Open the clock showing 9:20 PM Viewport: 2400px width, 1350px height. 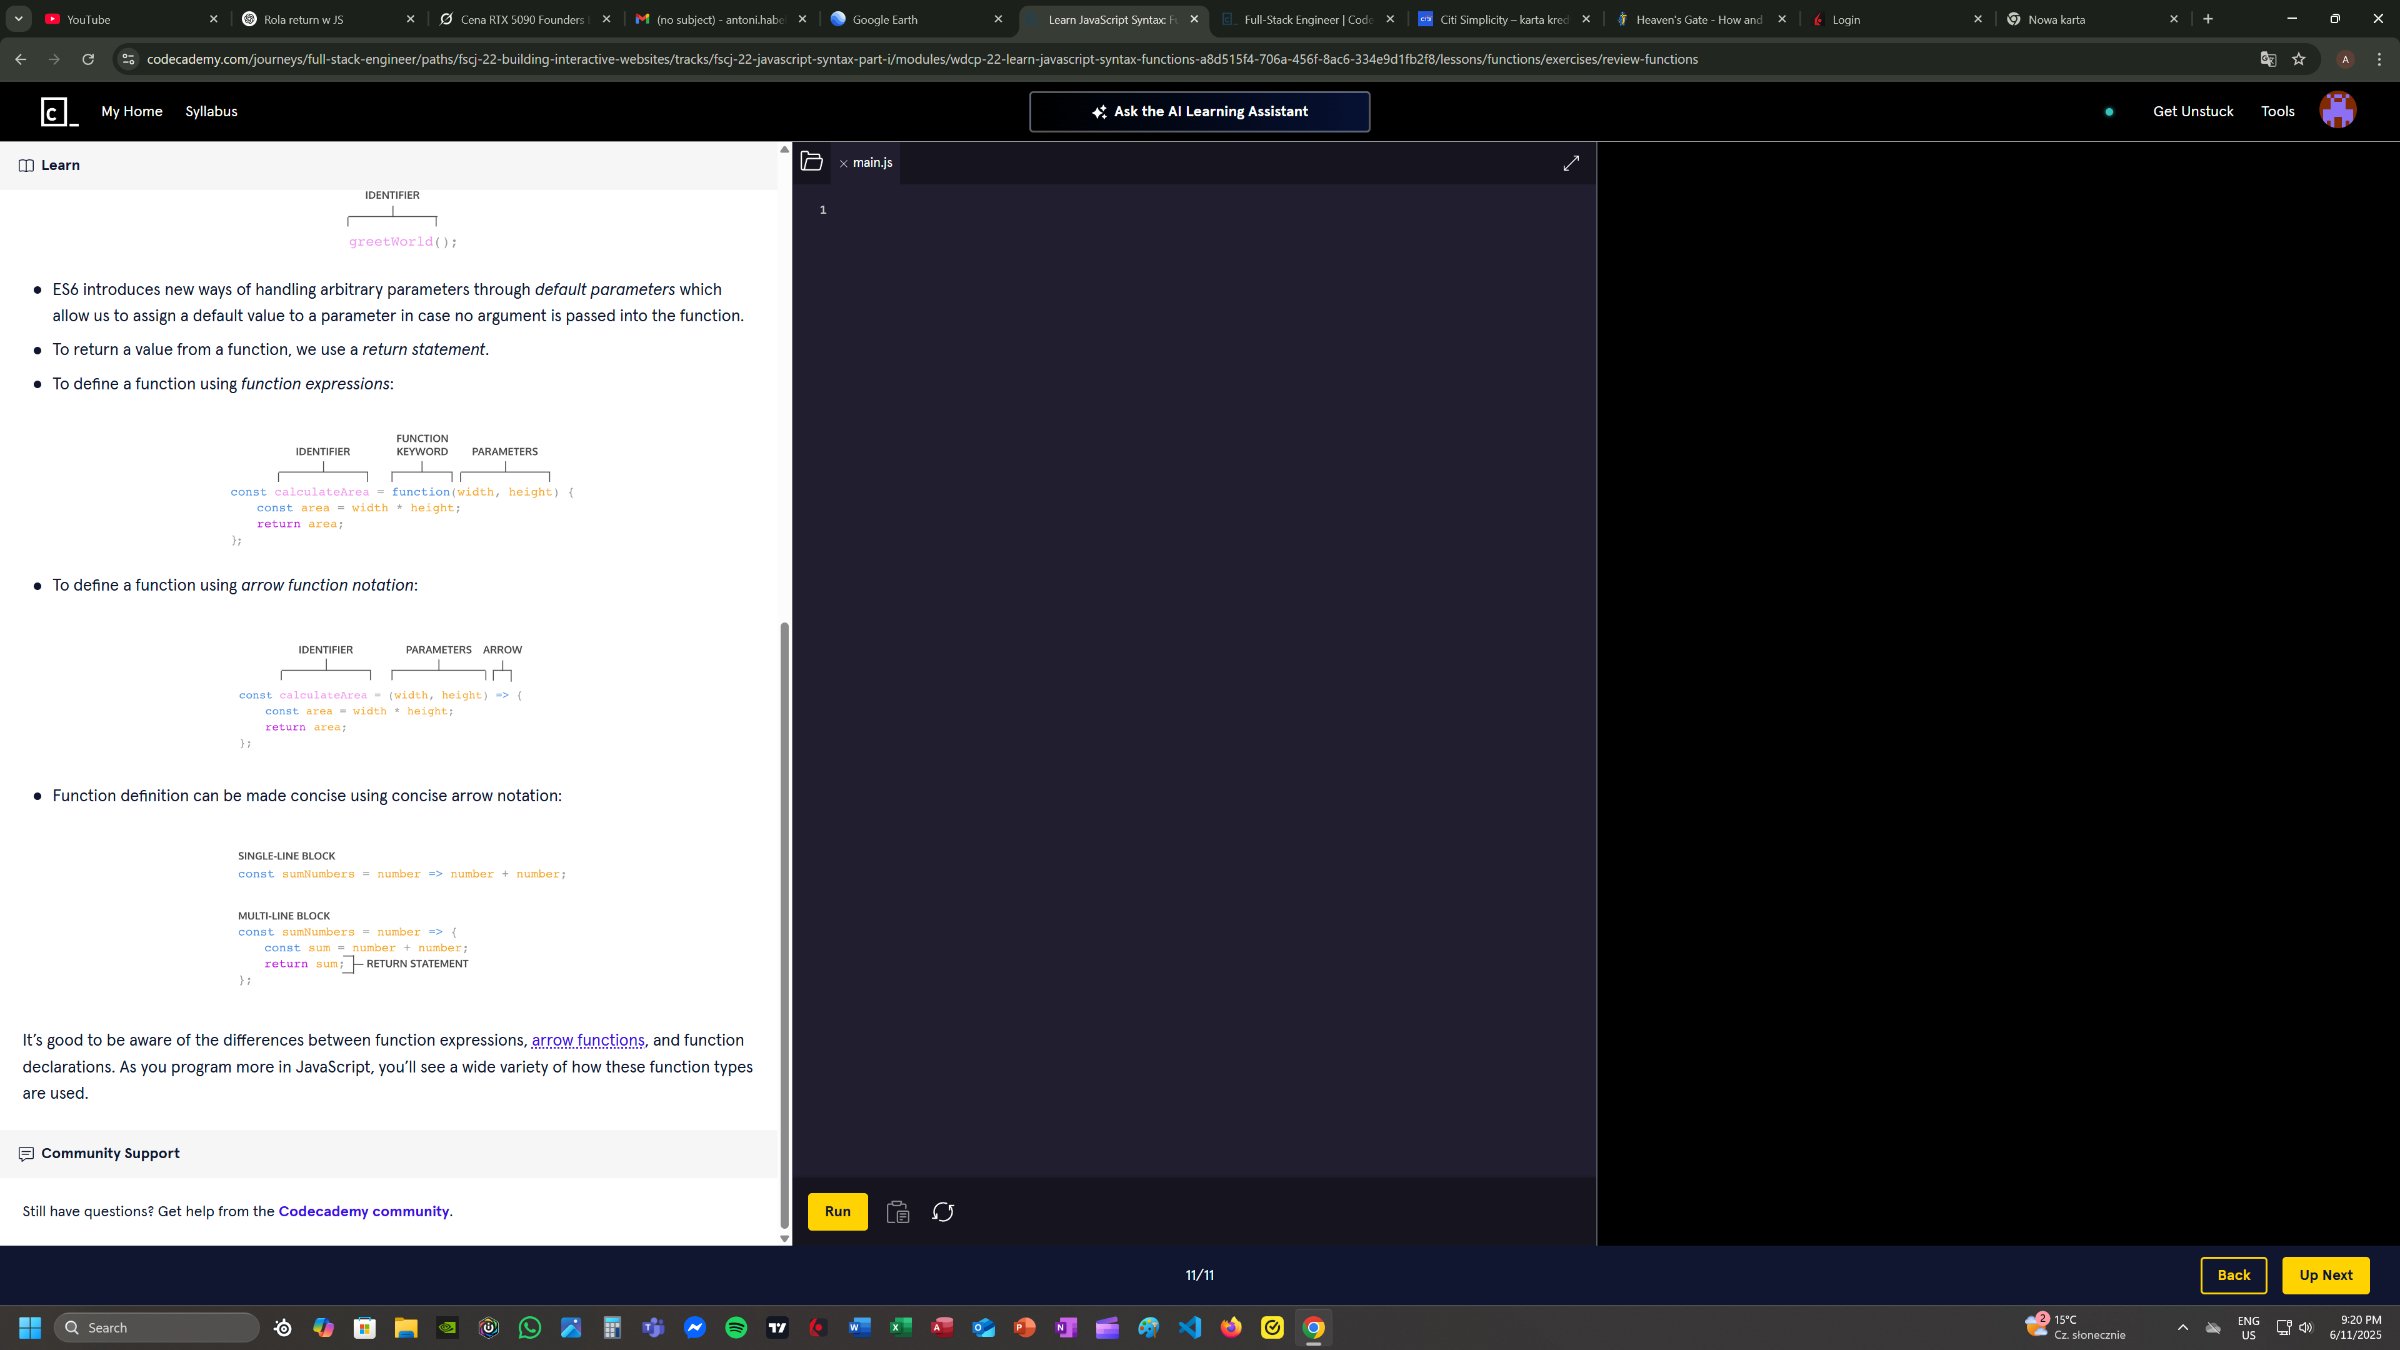tap(2355, 1327)
